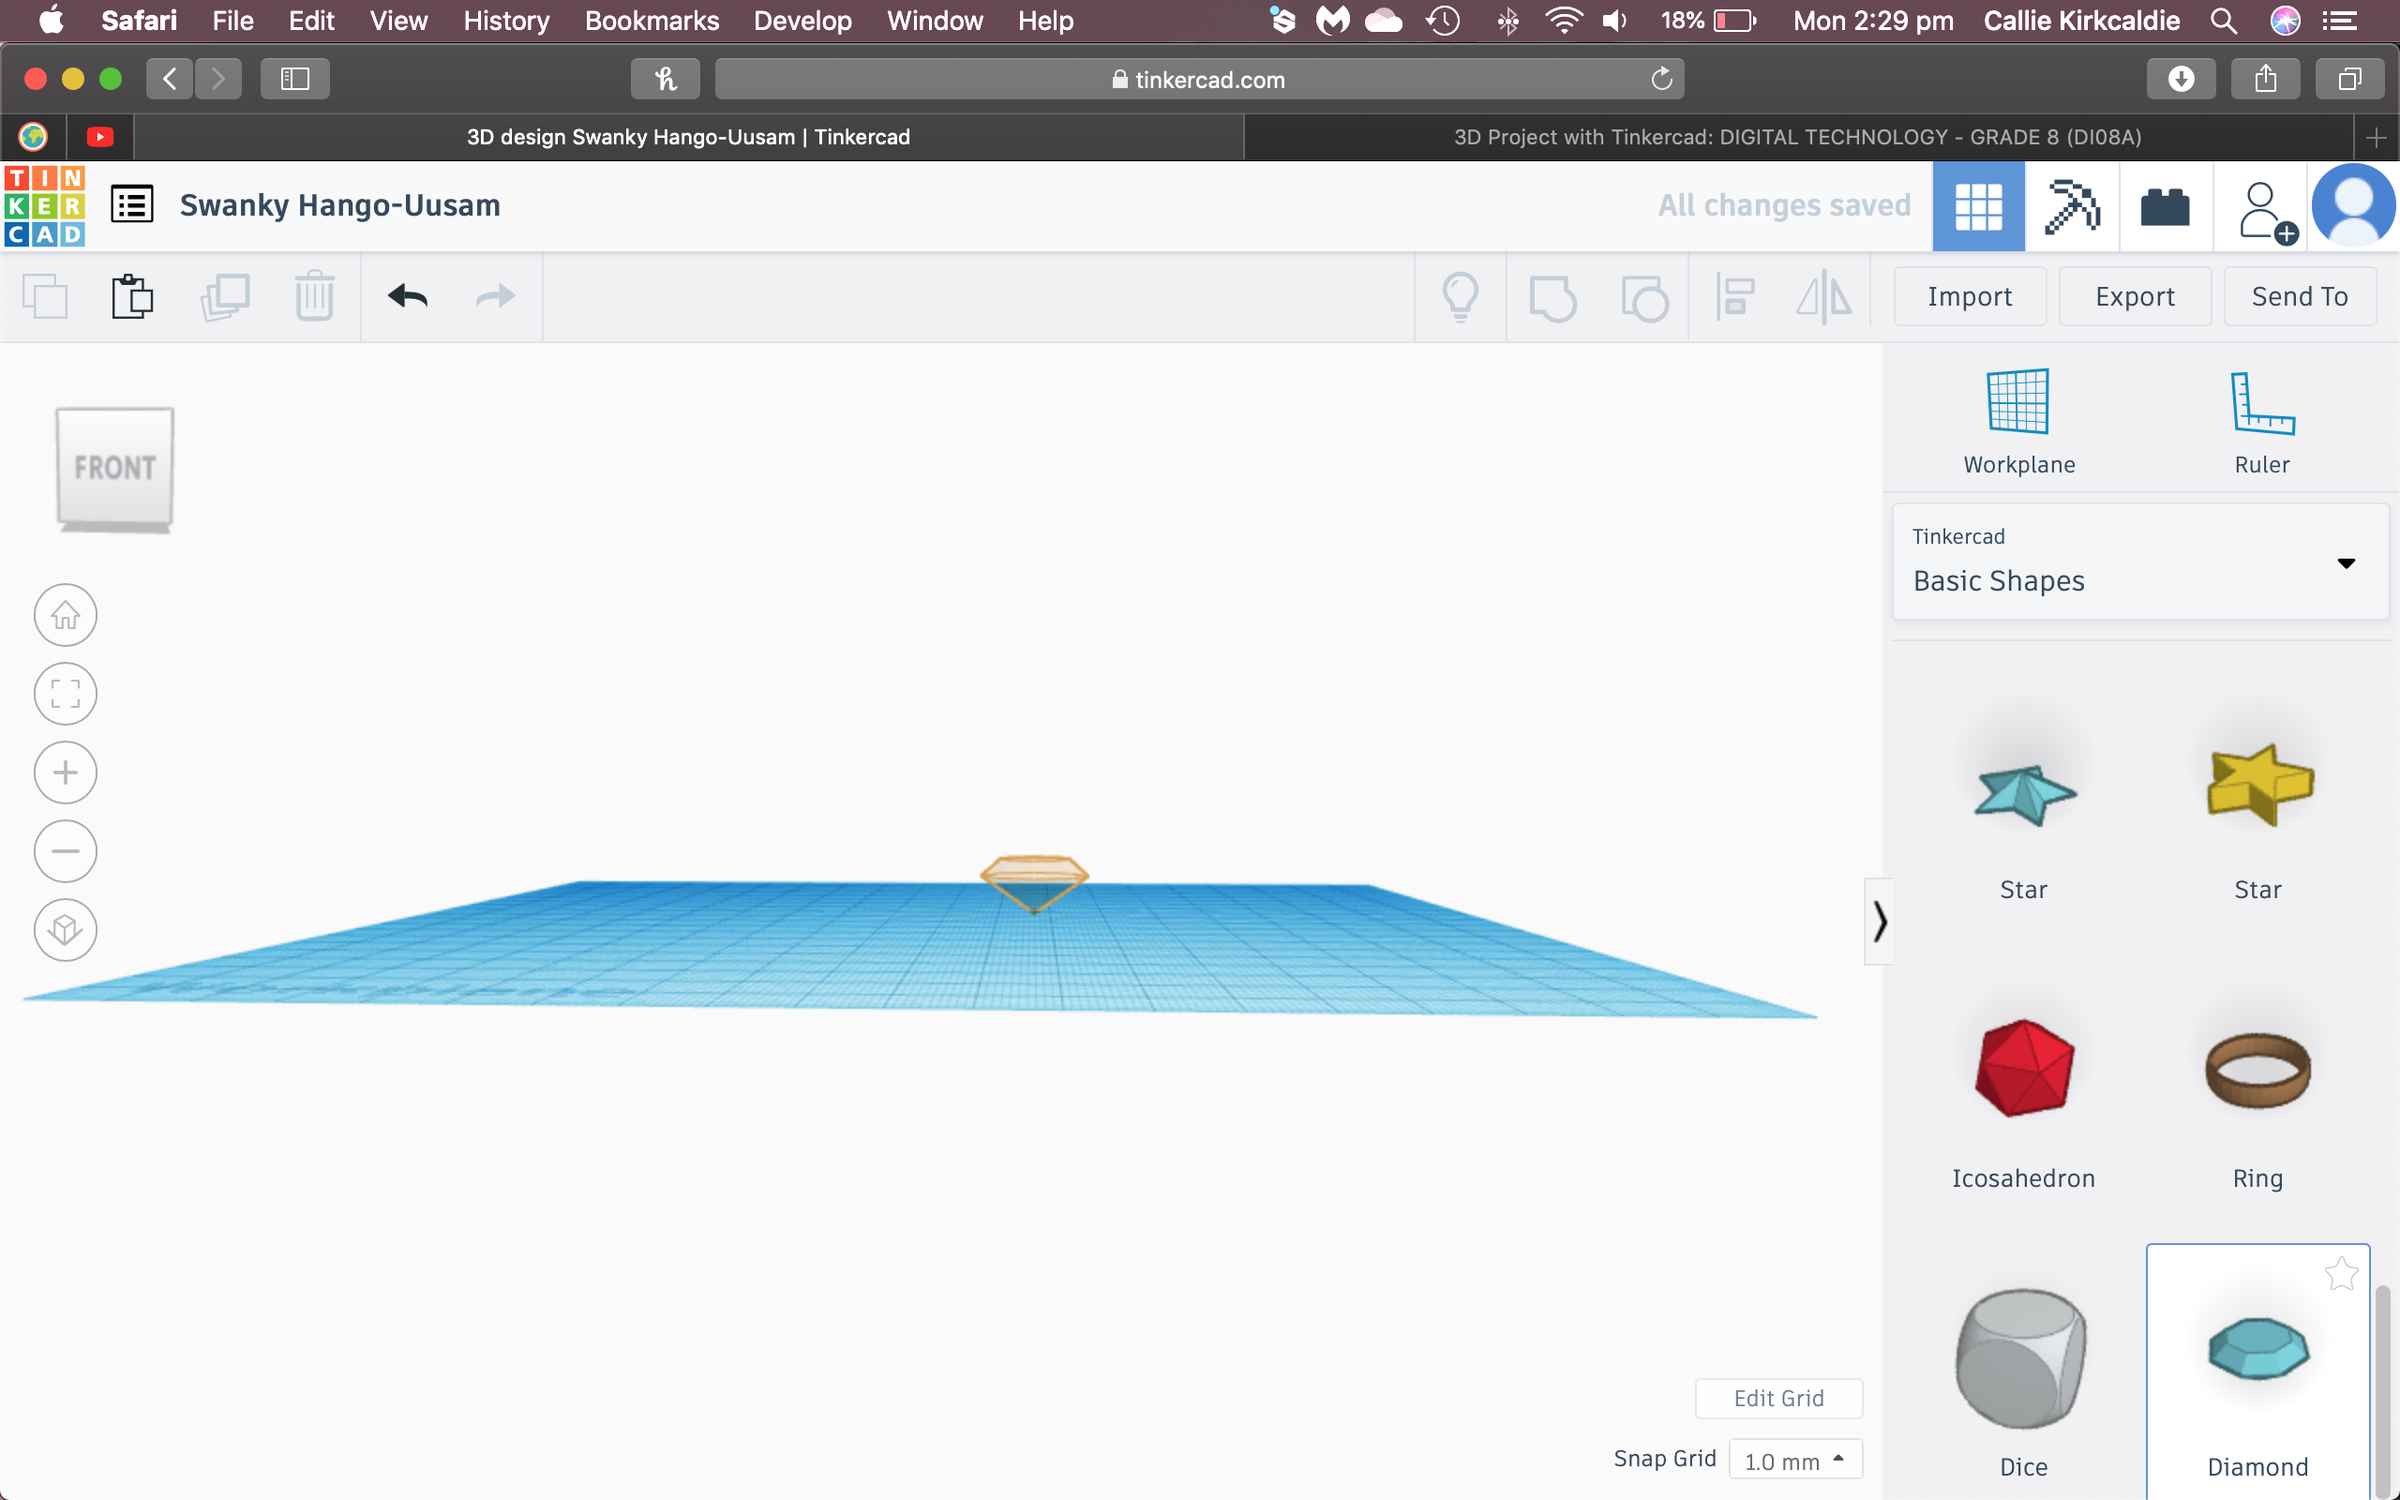Switch to 3D Project with Tinkercad tab

click(1797, 137)
